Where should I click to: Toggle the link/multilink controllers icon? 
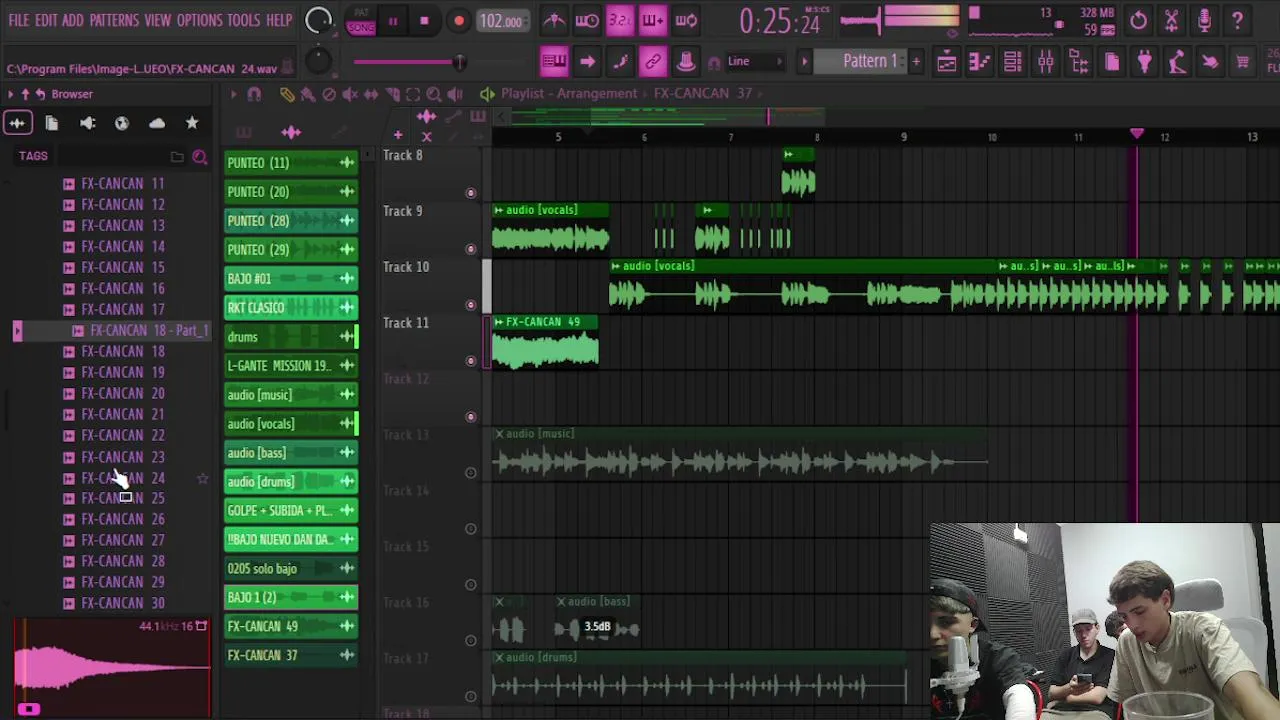click(653, 62)
